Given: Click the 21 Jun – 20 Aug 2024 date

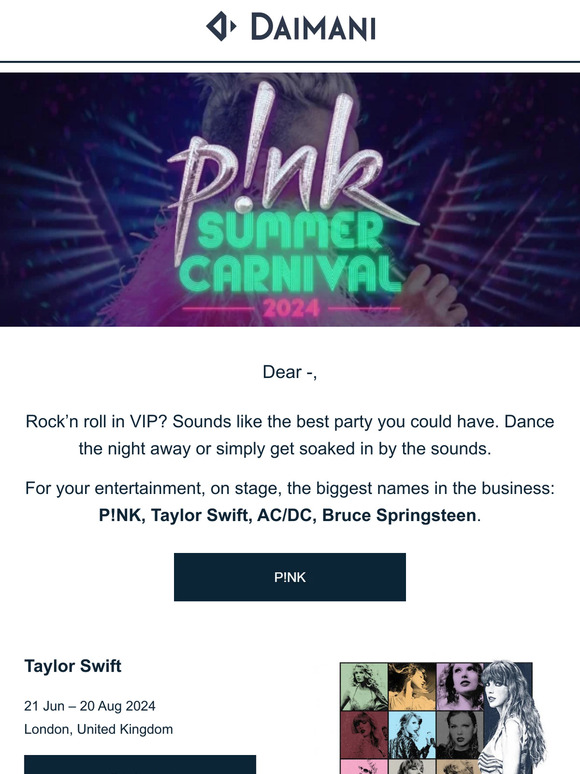Looking at the screenshot, I should [90, 706].
